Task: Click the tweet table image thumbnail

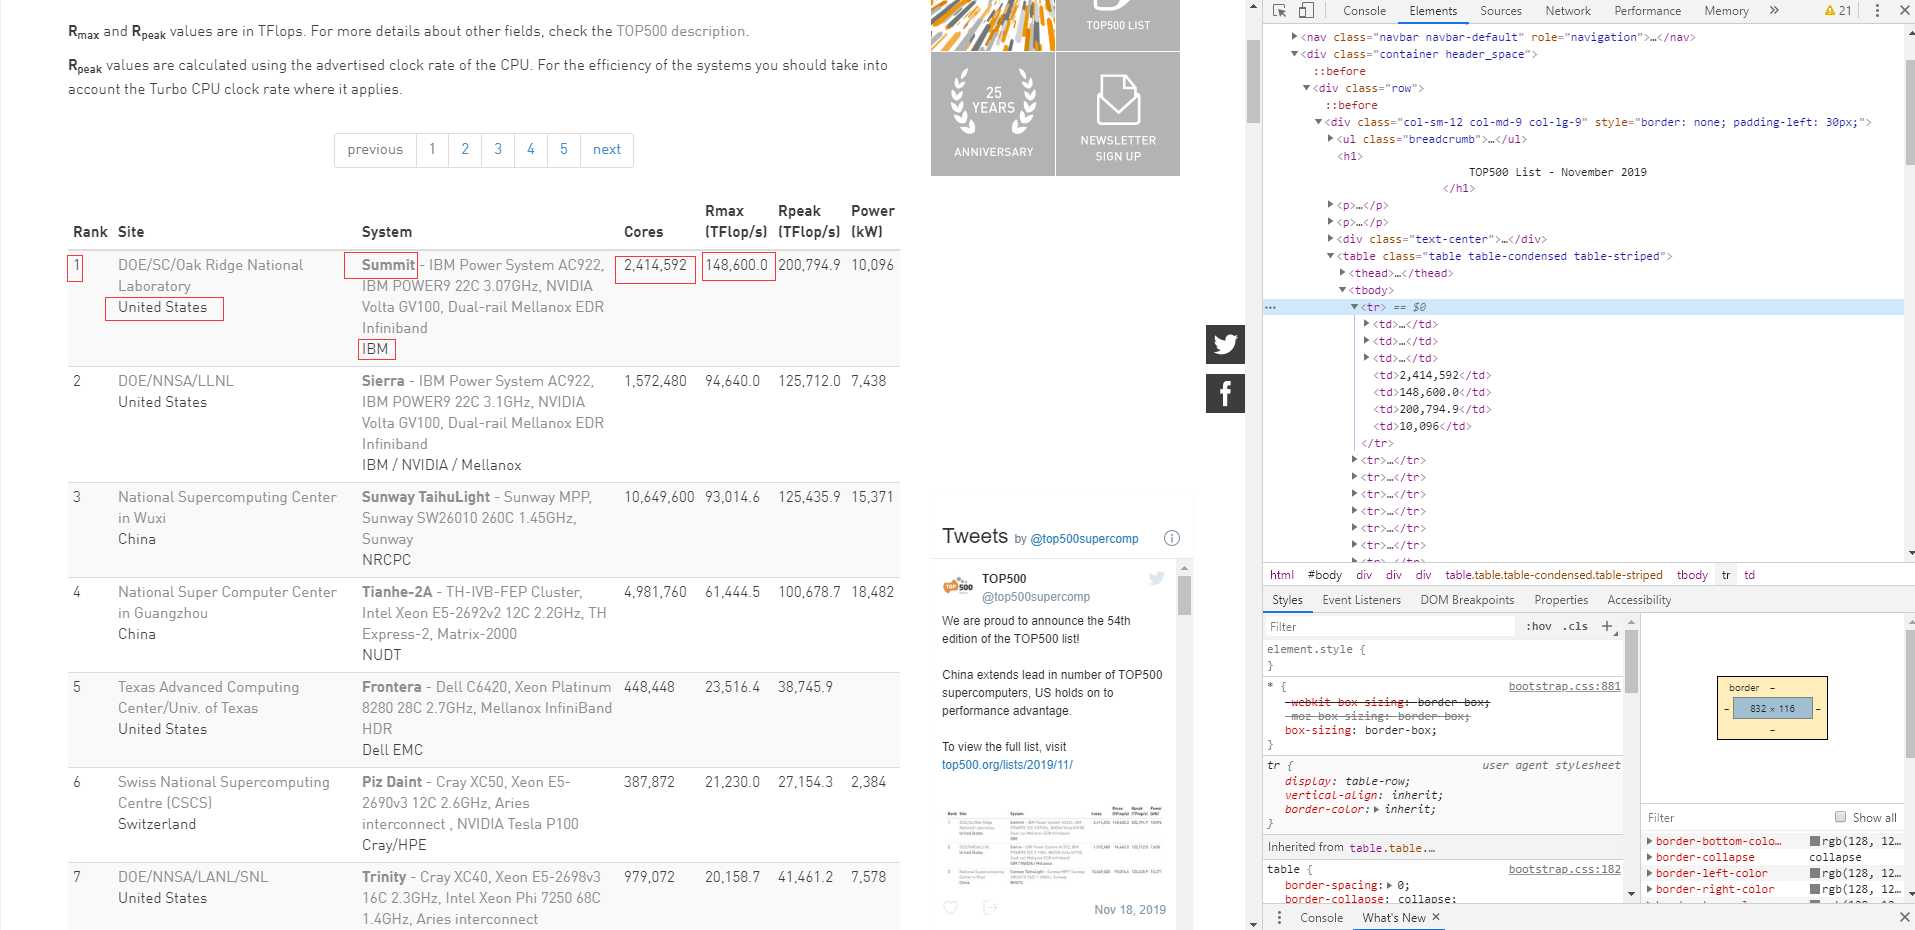Action: (x=1054, y=845)
